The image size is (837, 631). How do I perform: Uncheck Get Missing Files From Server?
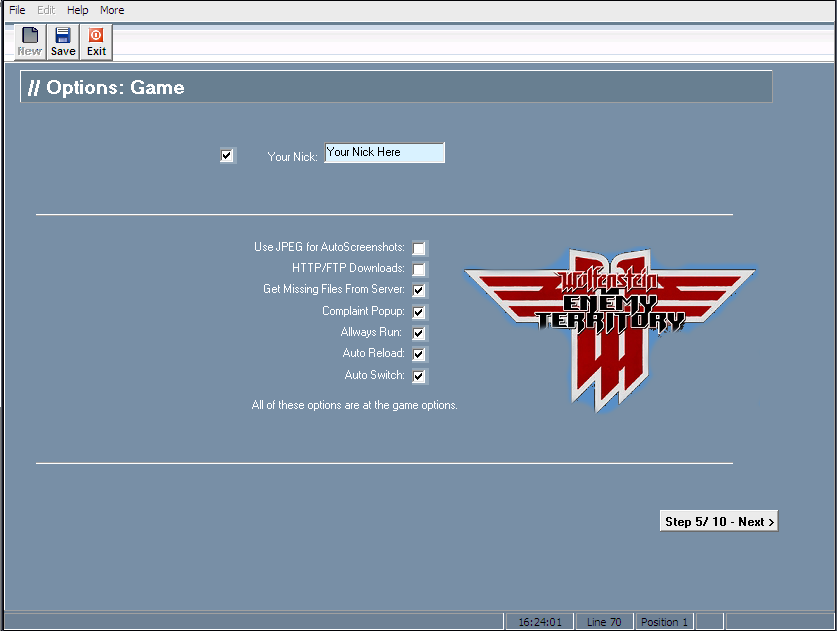click(x=419, y=290)
